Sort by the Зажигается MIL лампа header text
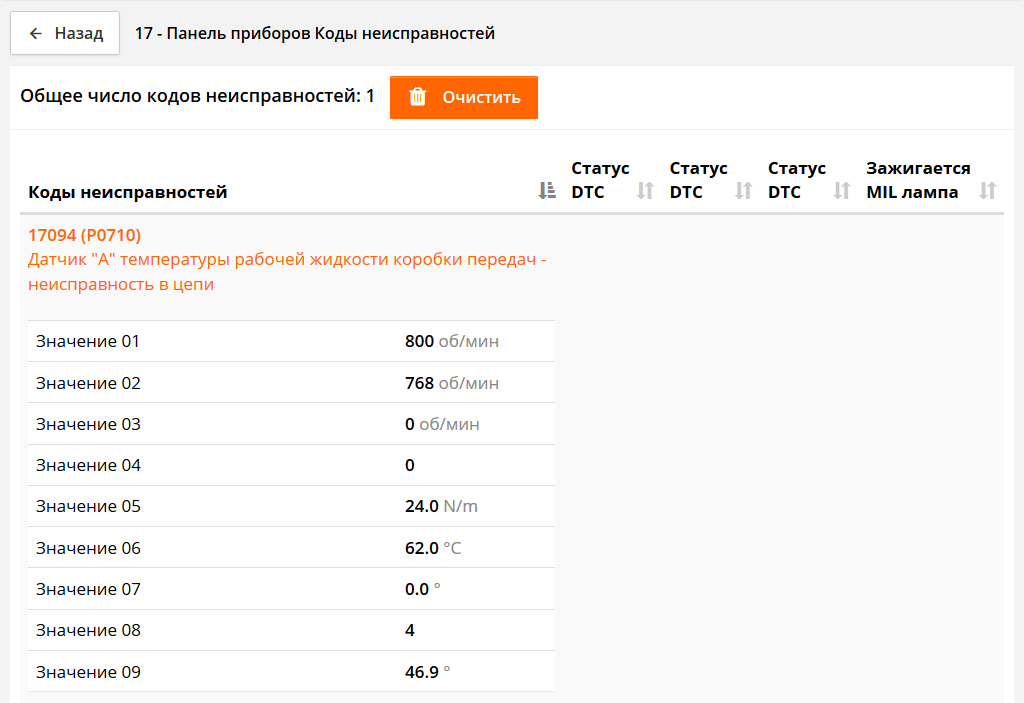This screenshot has height=703, width=1024. pos(917,180)
